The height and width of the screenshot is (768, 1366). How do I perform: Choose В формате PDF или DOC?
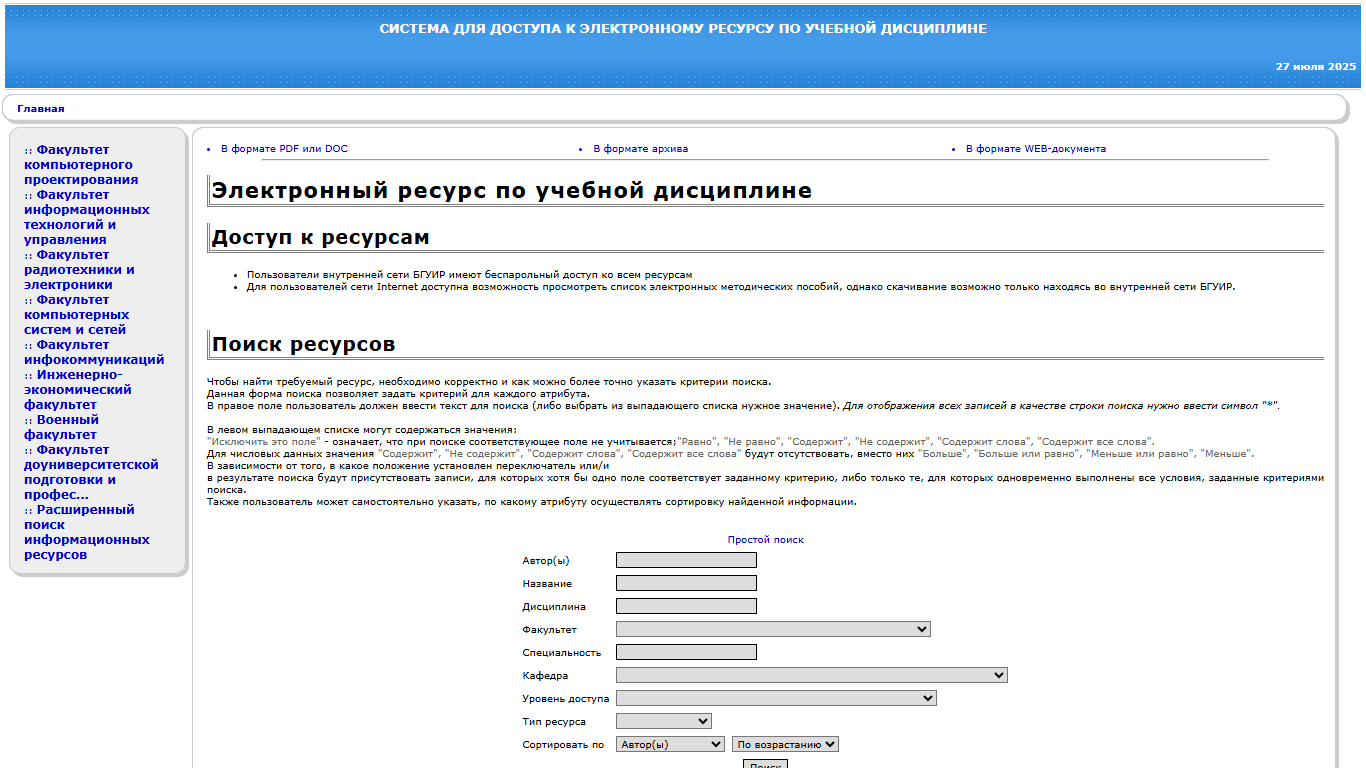click(x=284, y=149)
